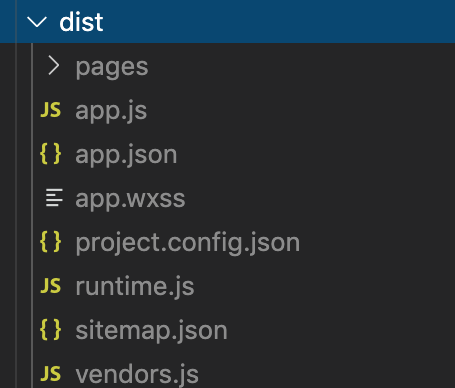Click the braces icon beside sitemap.json
Screen dimensions: 455x388
(x=51, y=330)
